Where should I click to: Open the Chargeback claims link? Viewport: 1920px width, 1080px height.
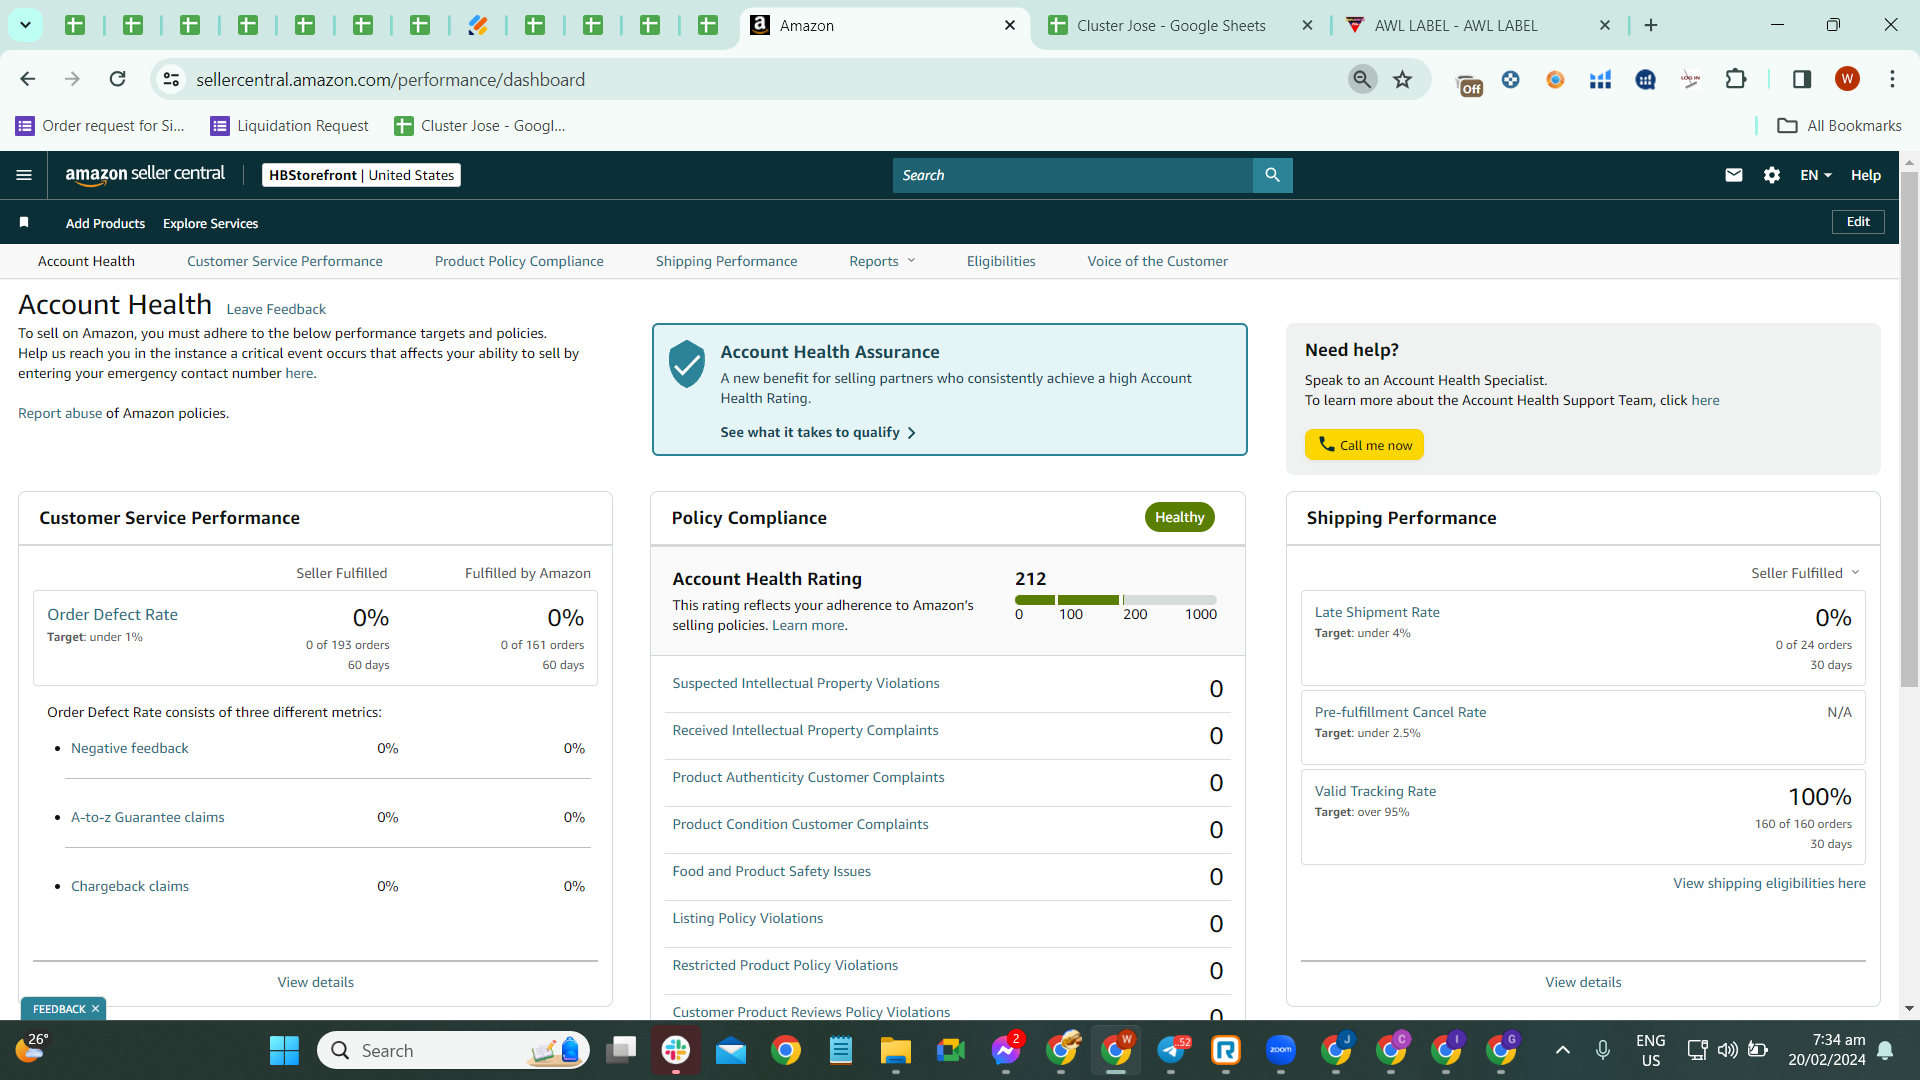tap(130, 886)
